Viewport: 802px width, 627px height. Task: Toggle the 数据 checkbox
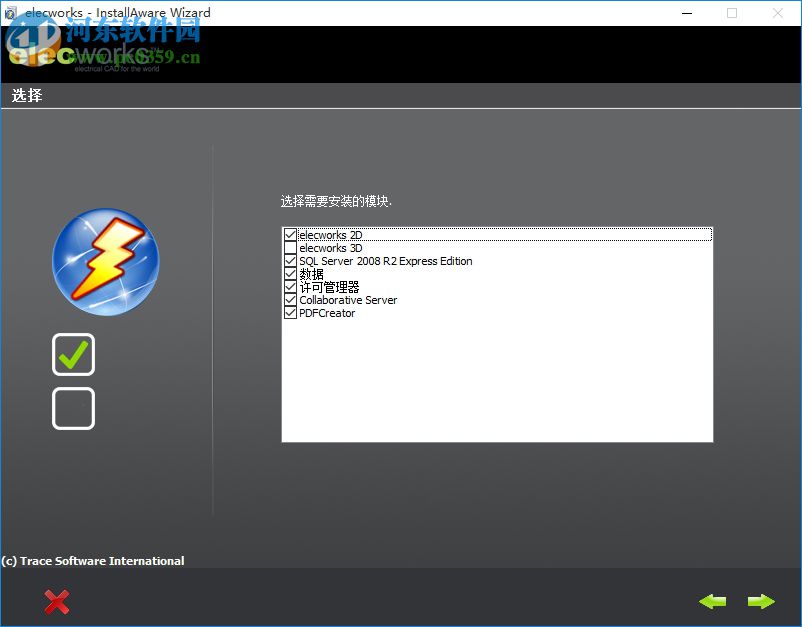click(290, 274)
